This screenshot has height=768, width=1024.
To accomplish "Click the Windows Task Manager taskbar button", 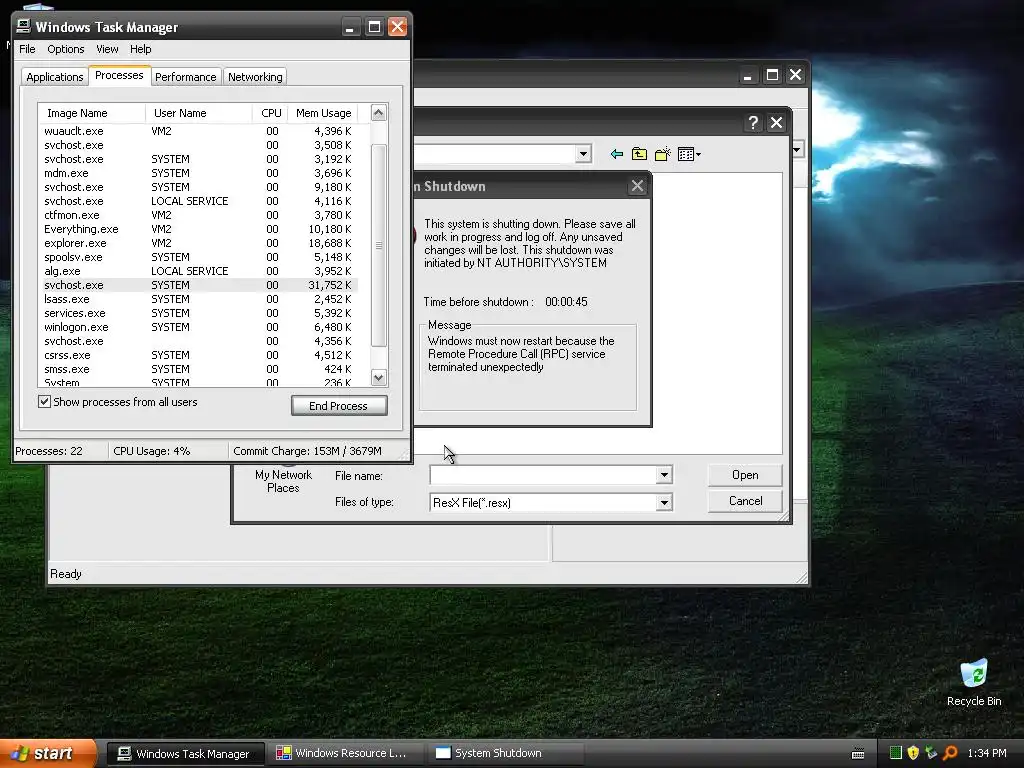I will pos(185,754).
